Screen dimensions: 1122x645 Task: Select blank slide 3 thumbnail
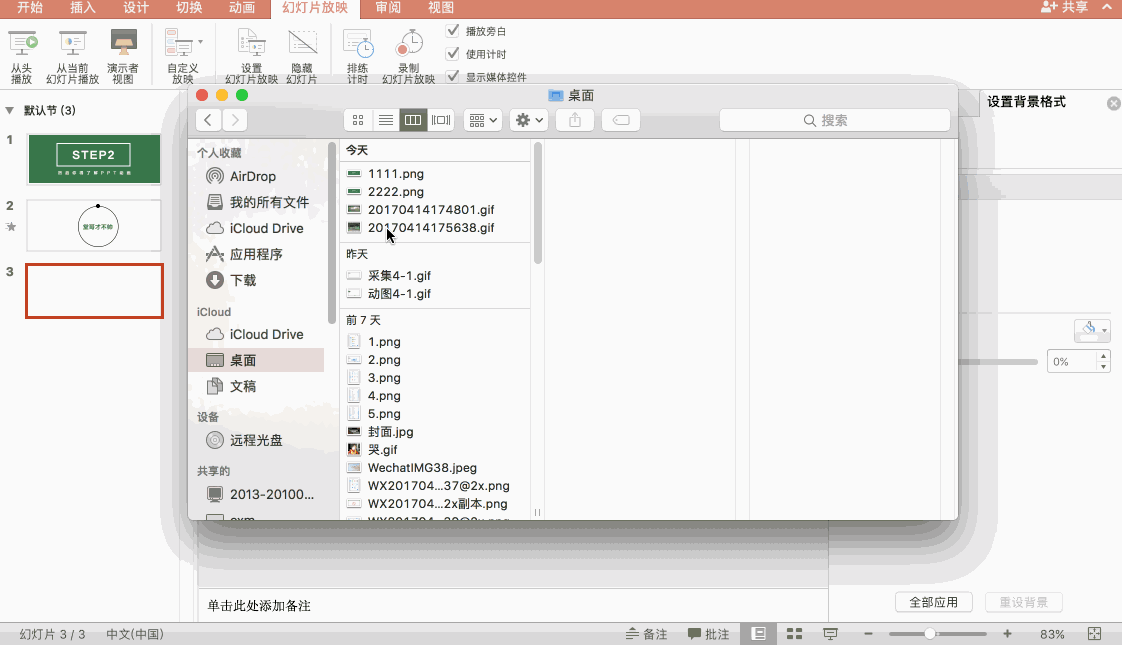point(94,291)
